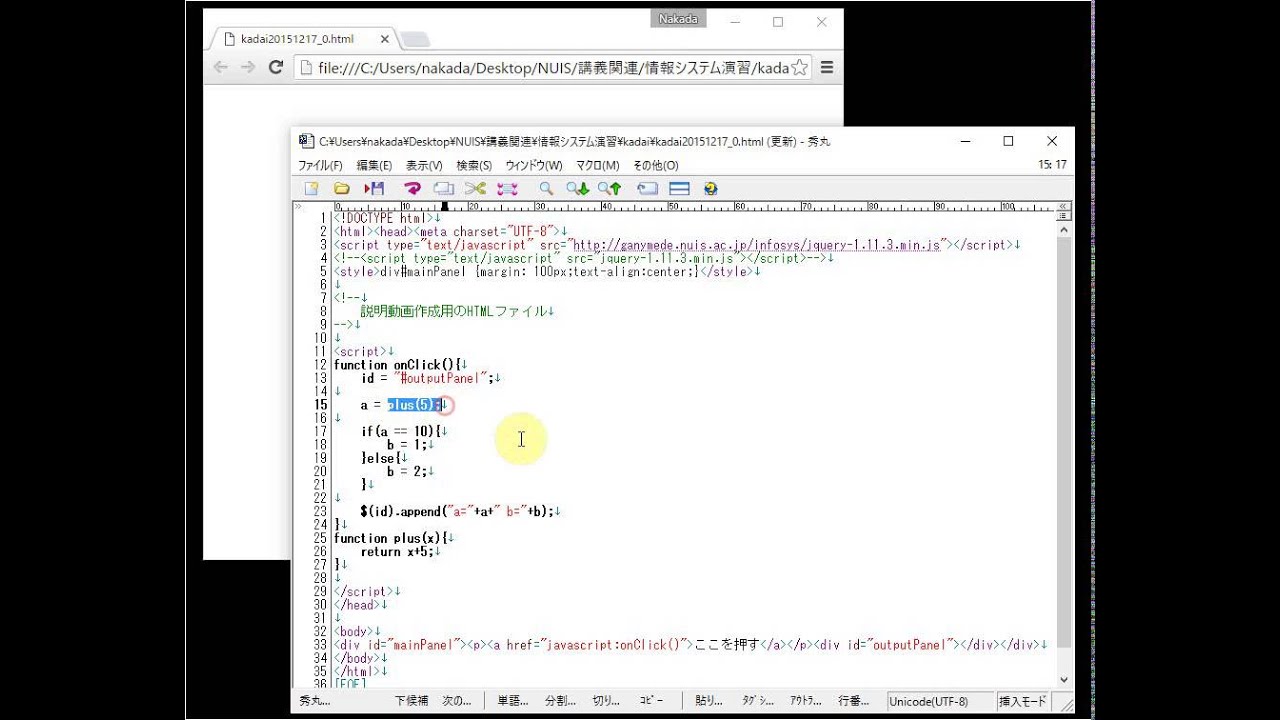Click the Chrome address bar
The width and height of the screenshot is (1280, 720).
click(x=553, y=67)
